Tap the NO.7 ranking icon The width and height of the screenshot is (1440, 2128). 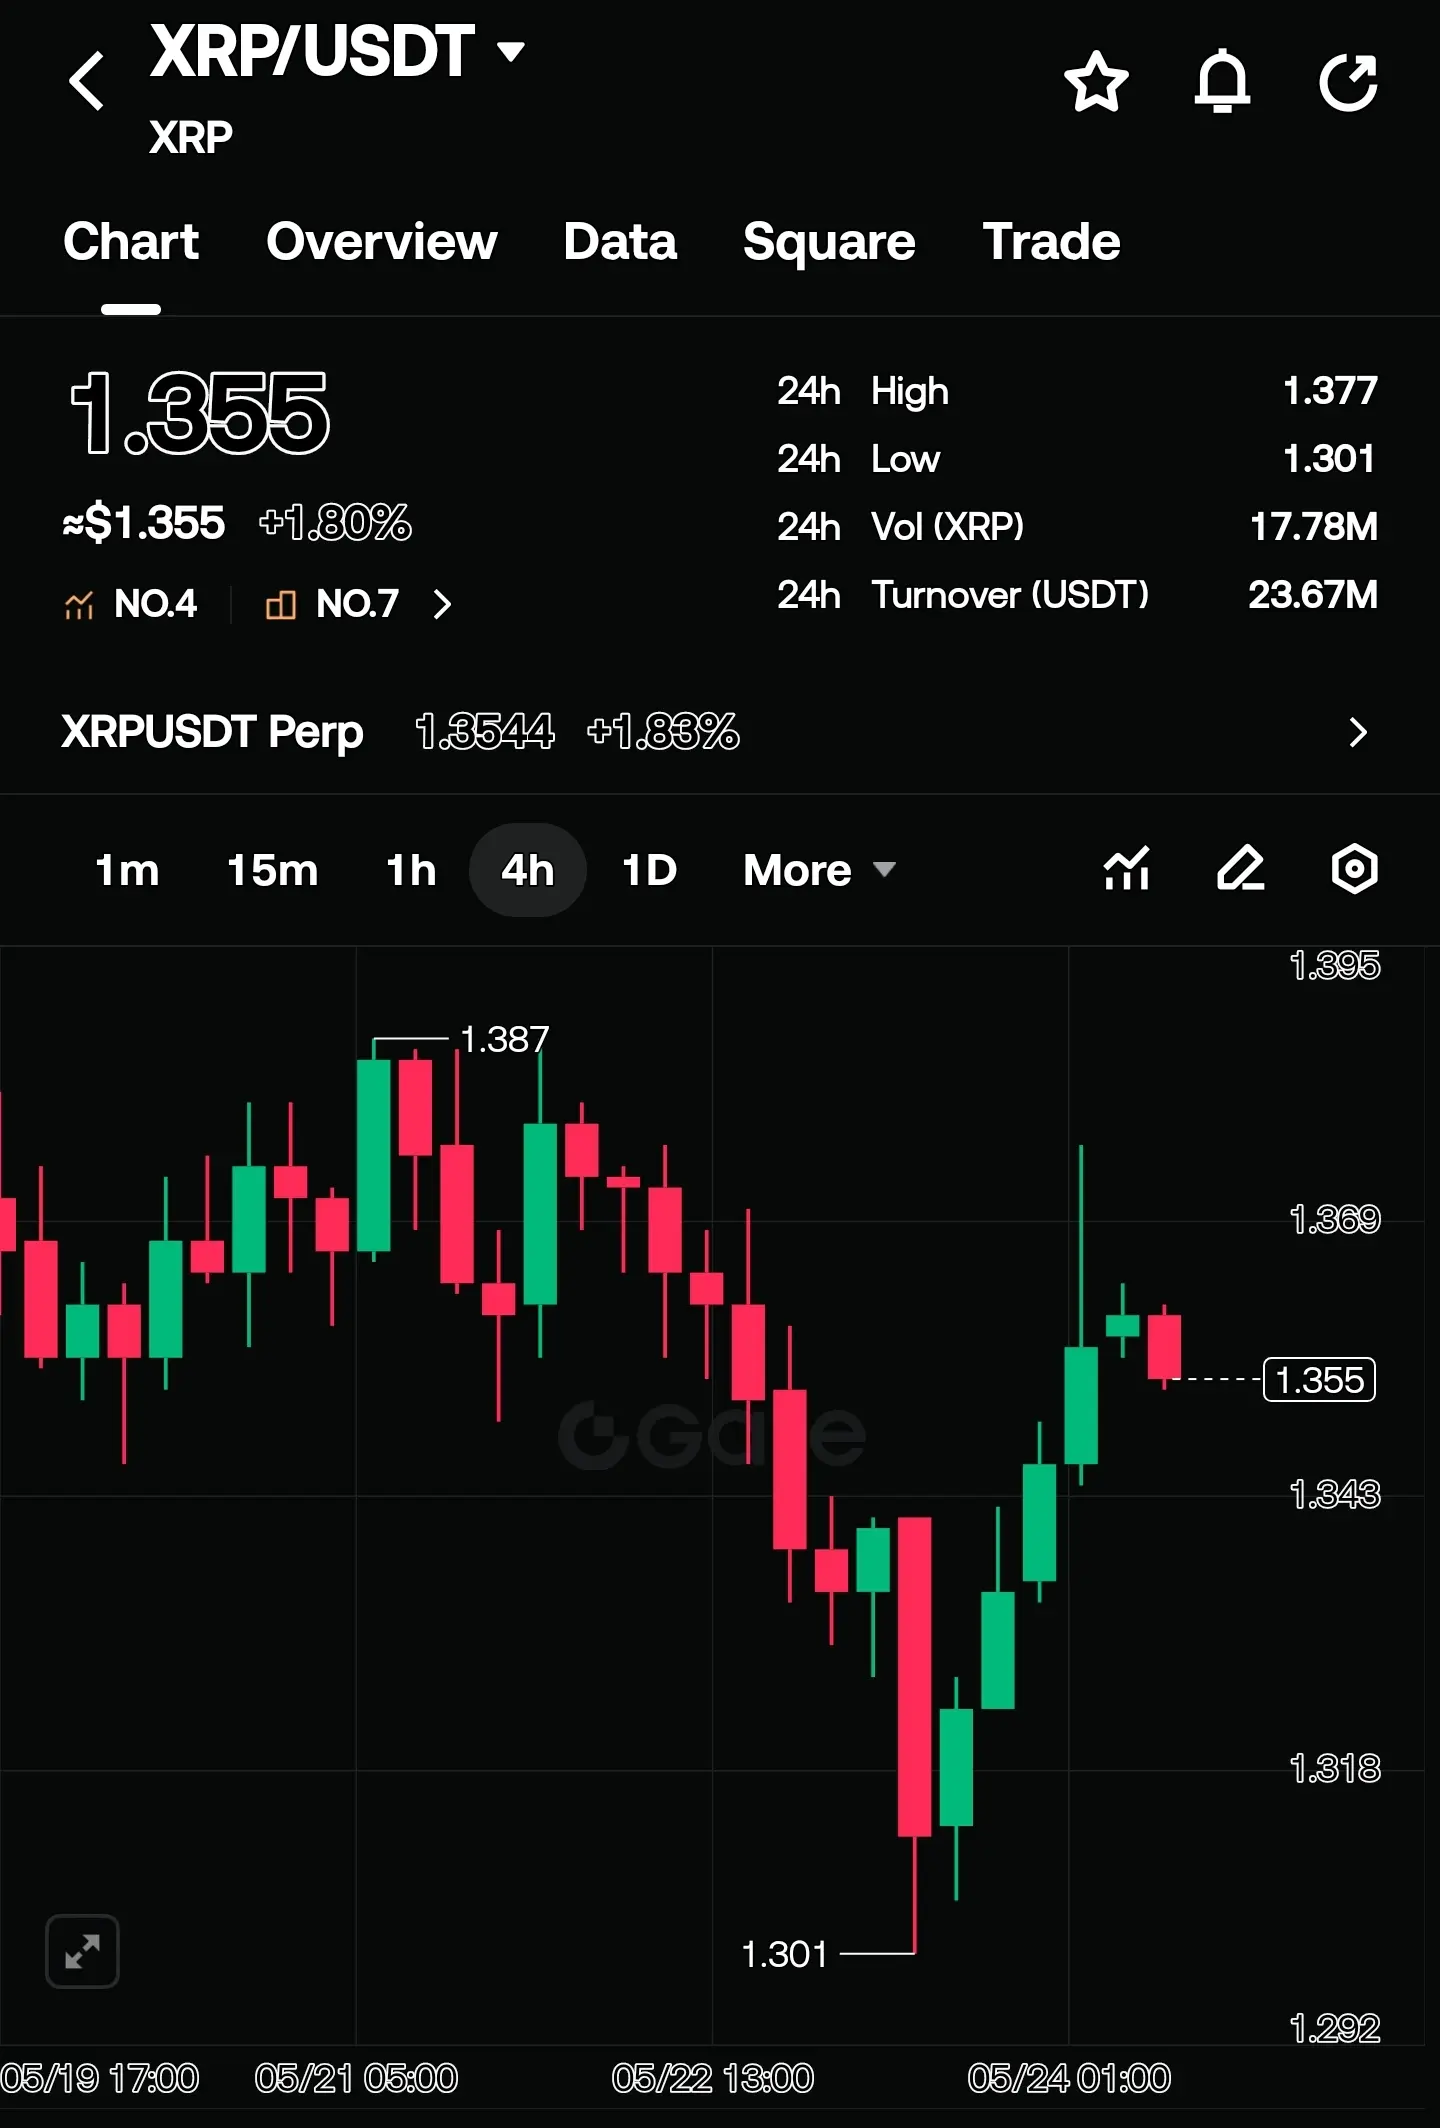coord(281,604)
